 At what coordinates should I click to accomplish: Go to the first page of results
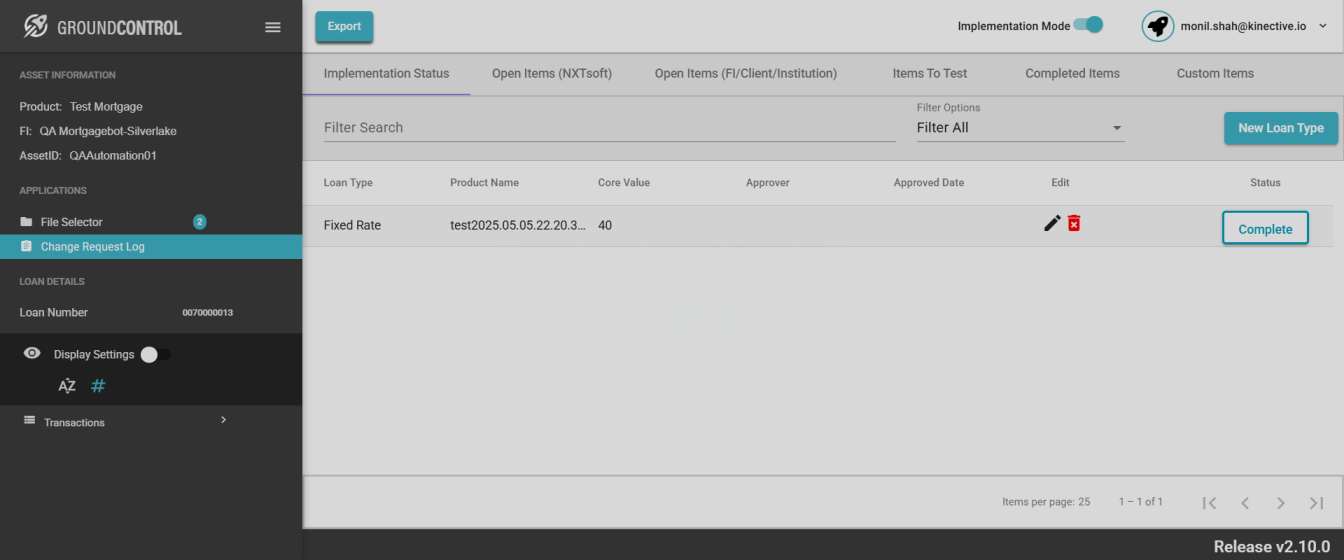(x=1209, y=503)
